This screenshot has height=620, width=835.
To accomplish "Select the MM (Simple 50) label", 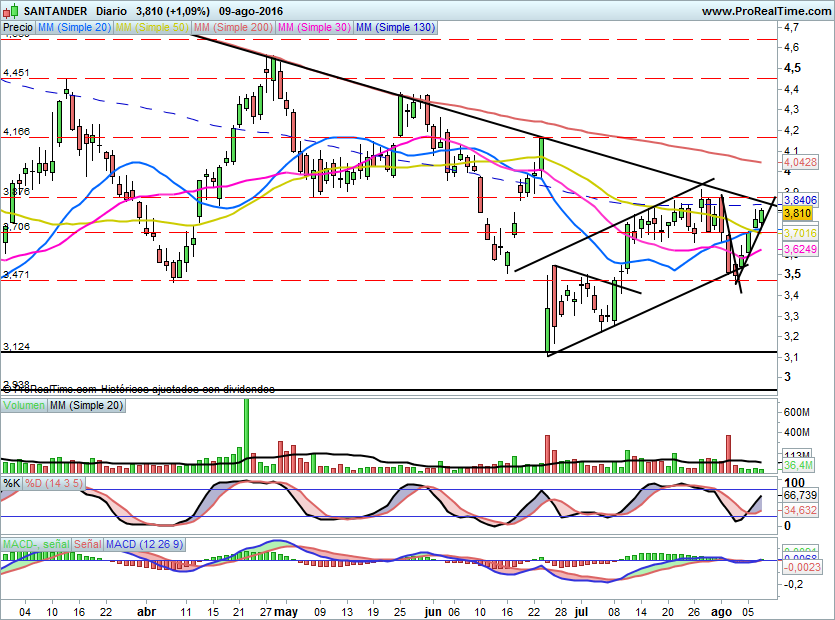I will tap(152, 27).
